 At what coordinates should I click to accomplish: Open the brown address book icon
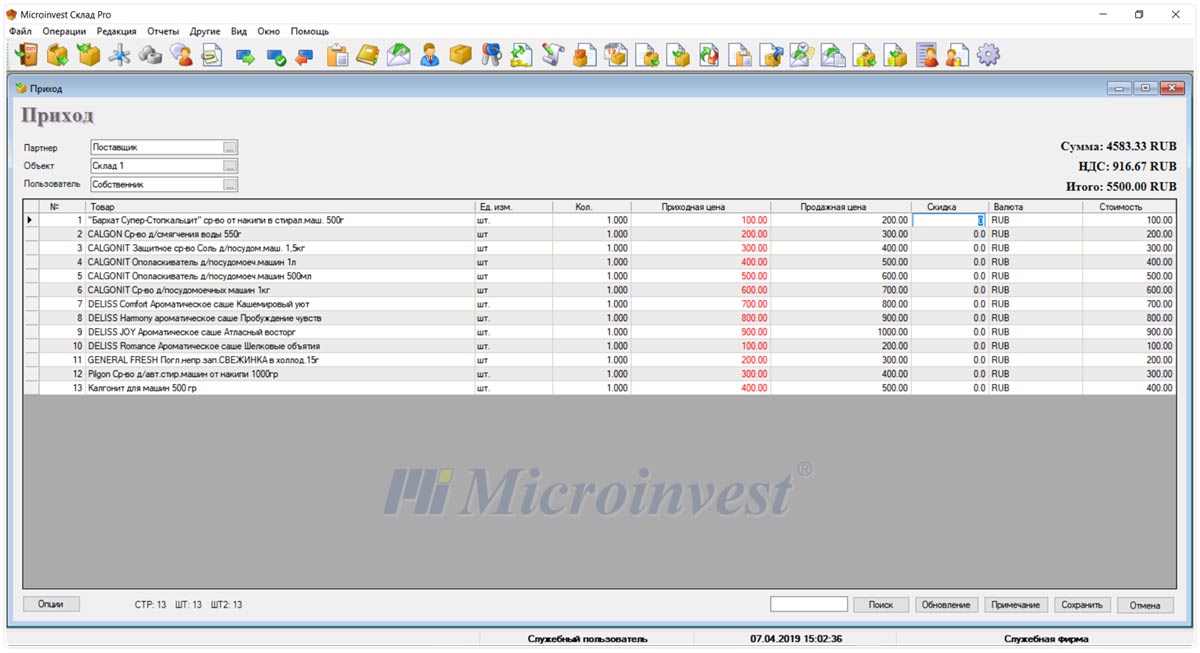point(367,55)
